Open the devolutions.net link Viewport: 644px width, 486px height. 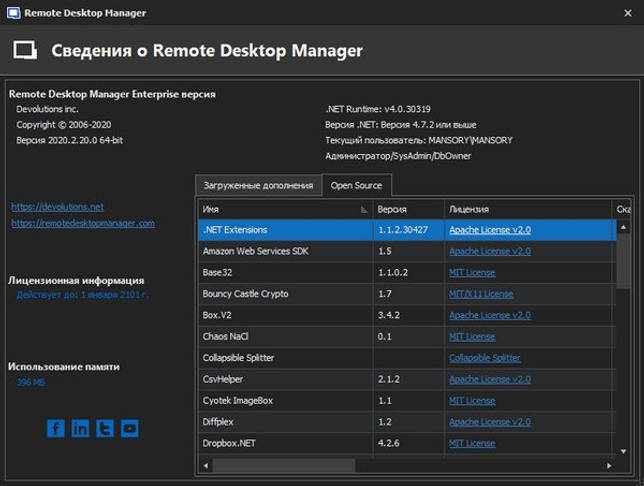point(58,207)
